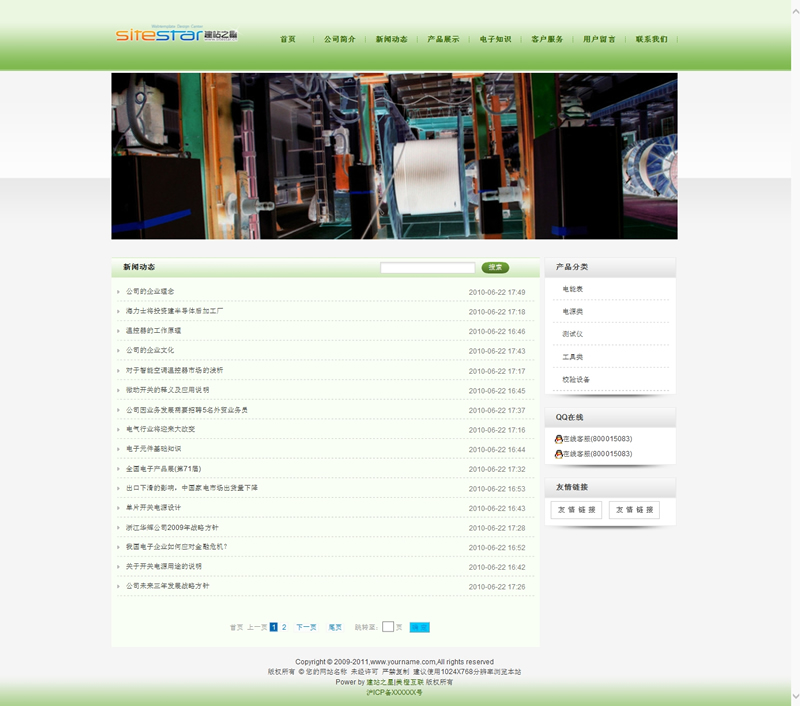The width and height of the screenshot is (800, 706).
Task: Click arrow bullet beside 电子元件基础知识
Action: 118,449
